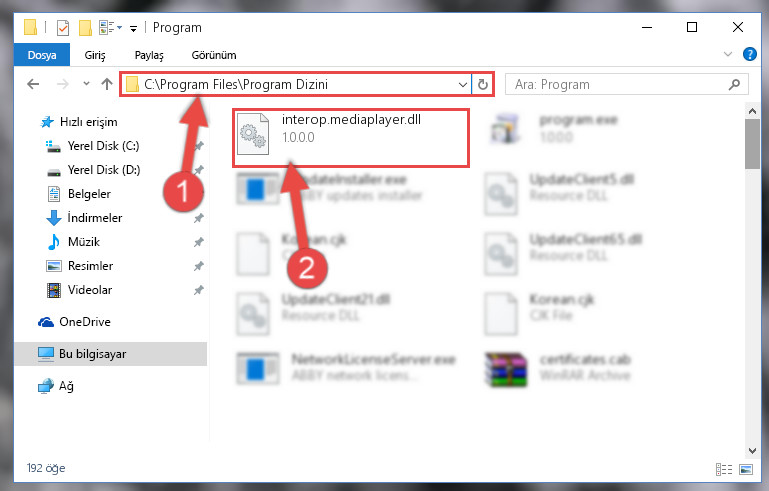Unpin Müzik using its pin icon
This screenshot has height=491, width=769.
point(199,242)
